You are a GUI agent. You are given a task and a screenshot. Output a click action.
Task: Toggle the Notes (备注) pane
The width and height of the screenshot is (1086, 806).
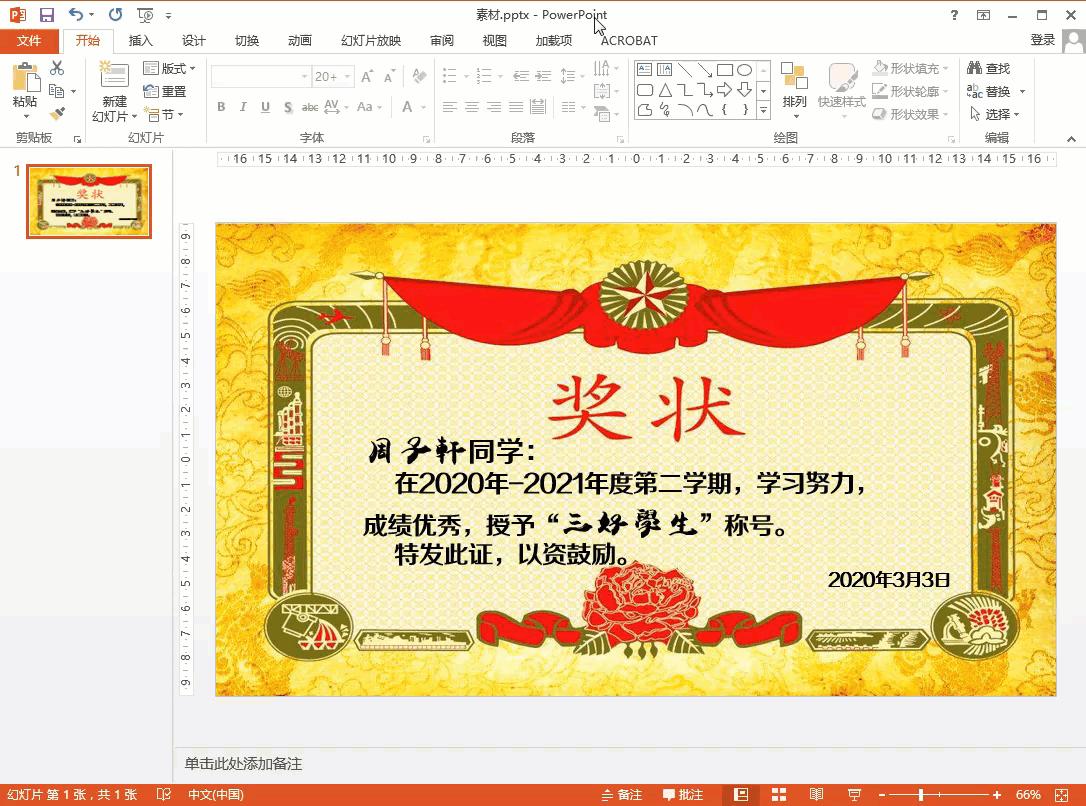pyautogui.click(x=622, y=794)
